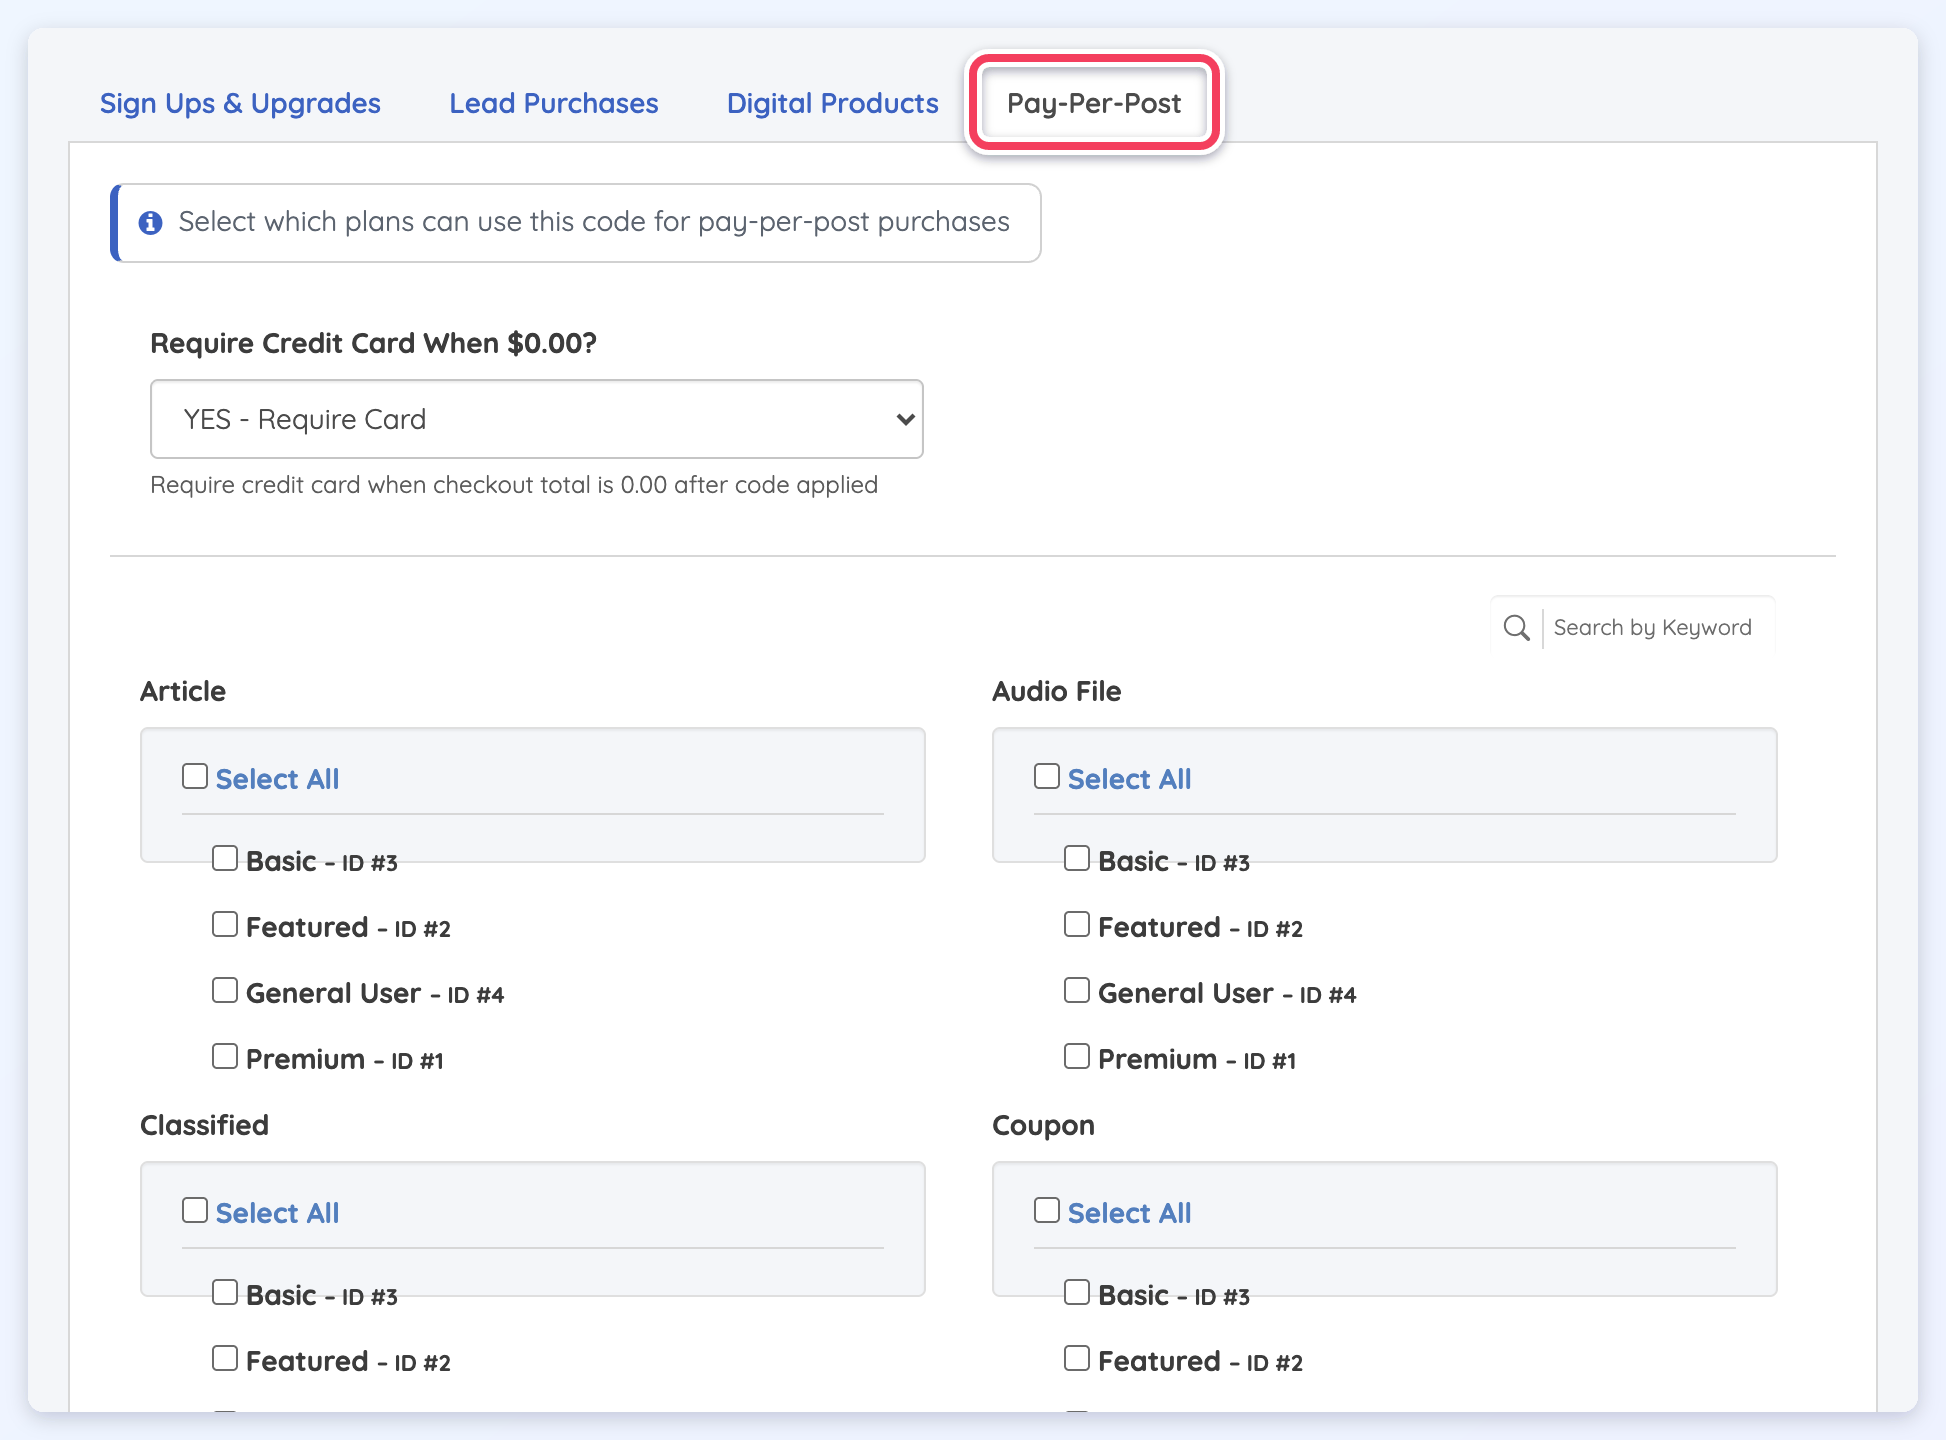Tick Basic ID #3 under Classified
Image resolution: width=1946 pixels, height=1440 pixels.
[x=225, y=1292]
